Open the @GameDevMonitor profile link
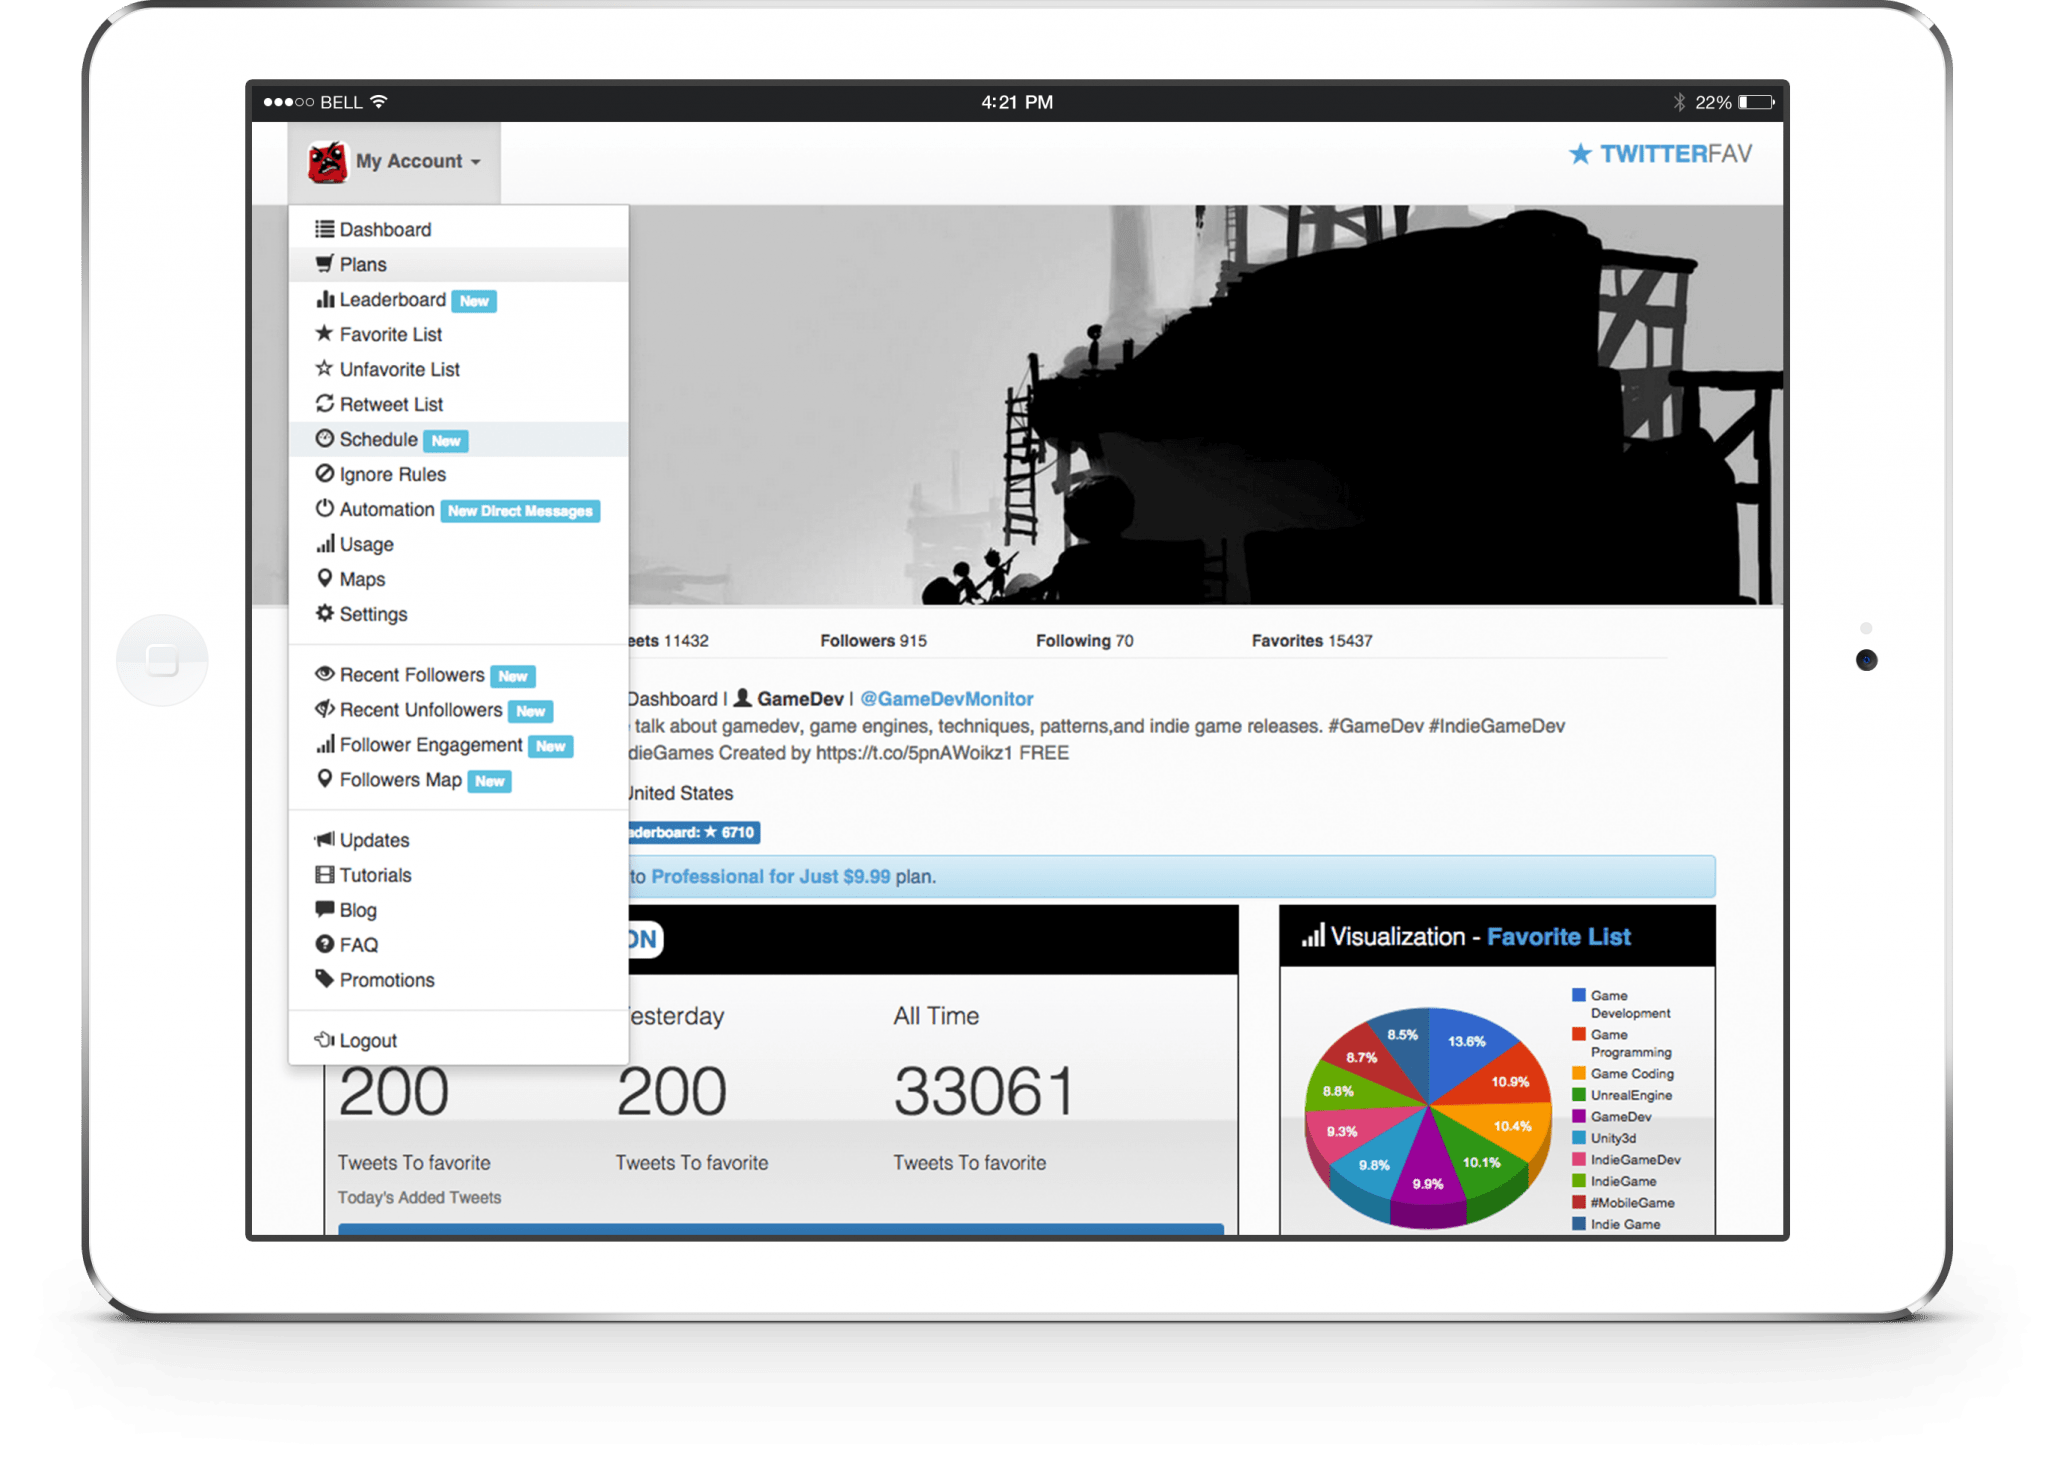Image resolution: width=2048 pixels, height=1463 pixels. [x=946, y=699]
